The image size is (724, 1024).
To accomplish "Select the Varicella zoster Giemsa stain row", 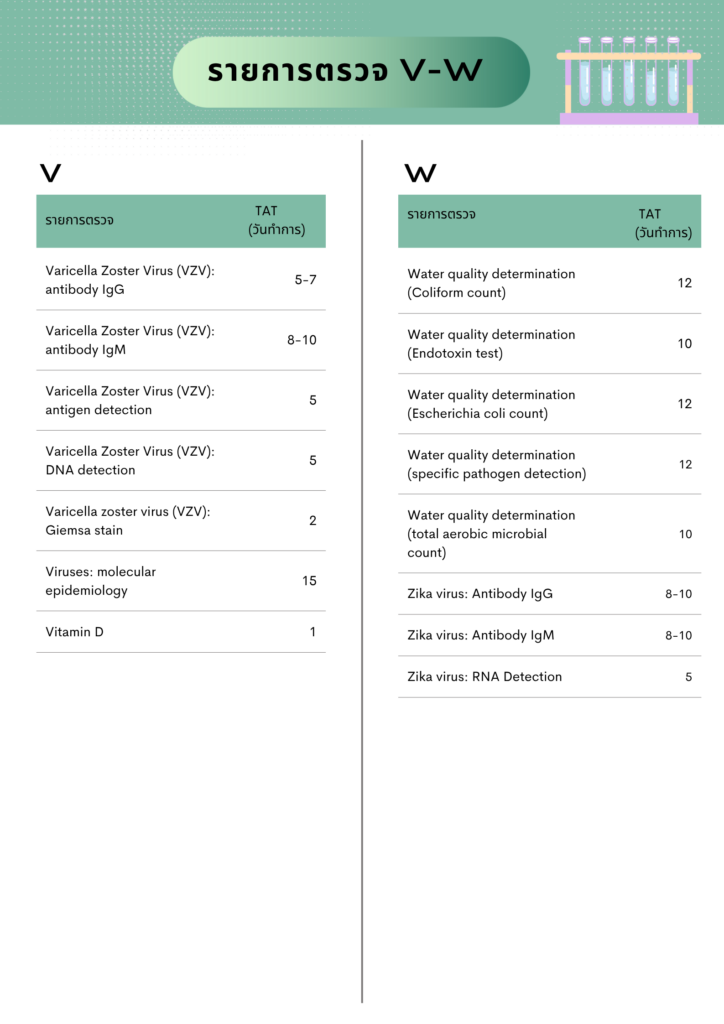I will [181, 520].
